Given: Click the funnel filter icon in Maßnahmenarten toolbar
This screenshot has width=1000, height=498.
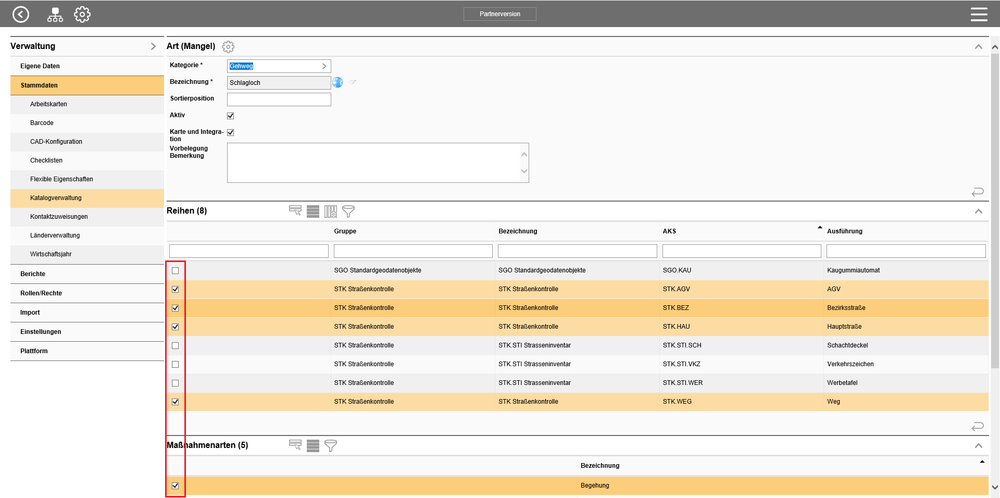Looking at the screenshot, I should point(330,445).
